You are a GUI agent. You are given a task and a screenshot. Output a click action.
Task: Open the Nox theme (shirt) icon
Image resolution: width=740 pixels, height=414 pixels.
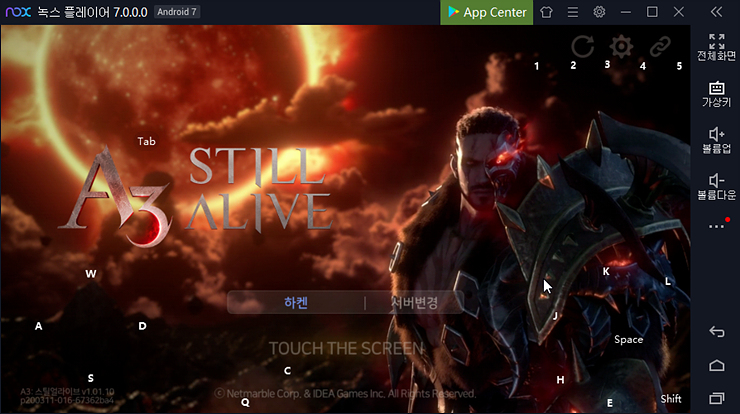click(x=547, y=12)
